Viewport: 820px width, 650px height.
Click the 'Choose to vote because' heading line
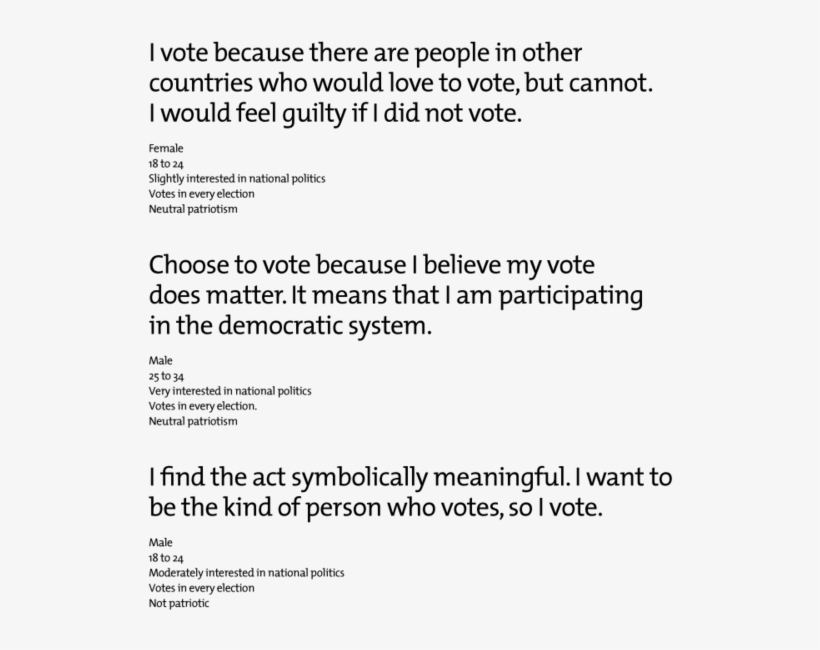(371, 265)
